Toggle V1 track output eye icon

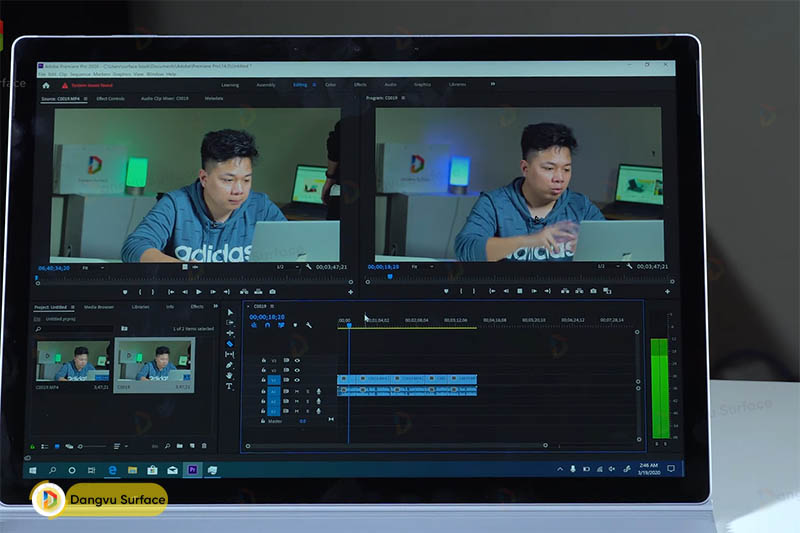(x=297, y=380)
